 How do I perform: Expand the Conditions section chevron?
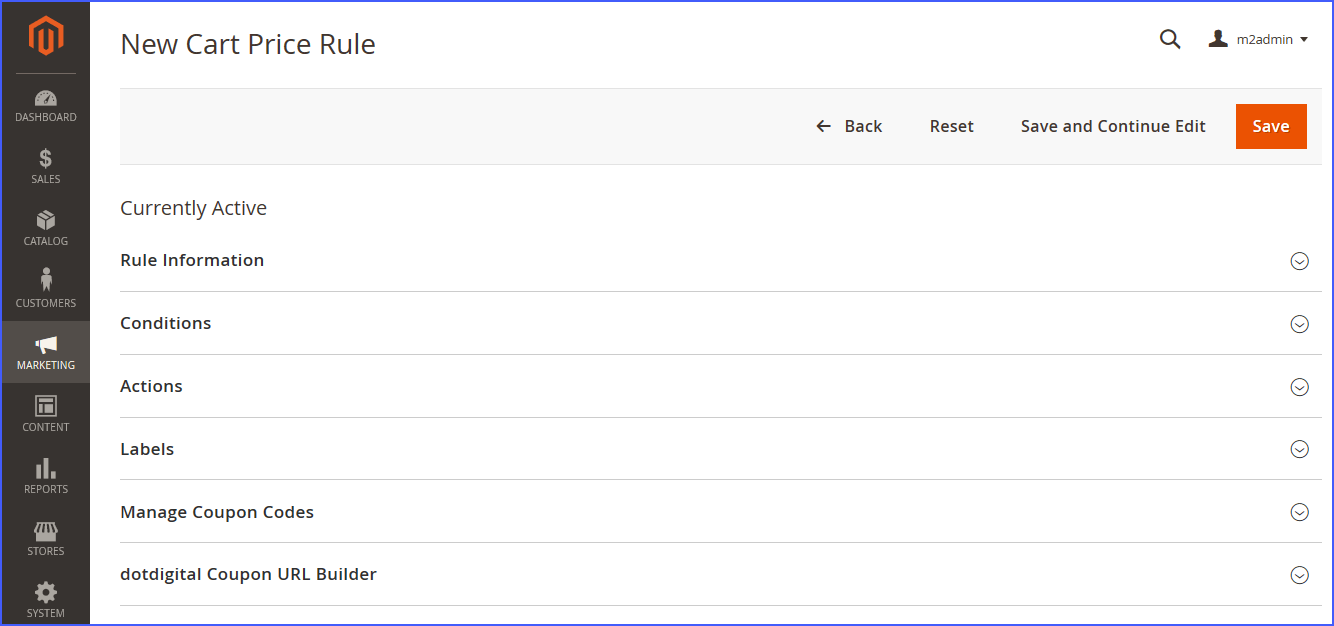pos(1299,324)
